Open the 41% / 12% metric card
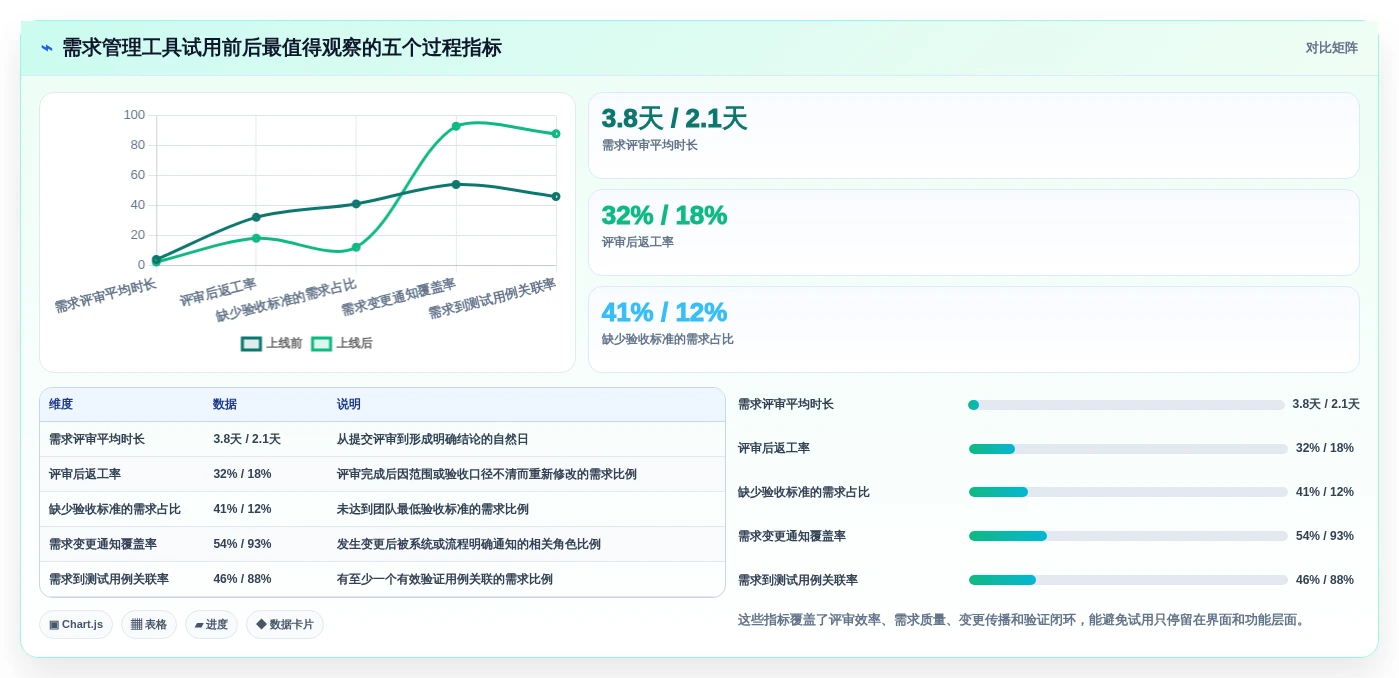1399x678 pixels. click(x=973, y=329)
